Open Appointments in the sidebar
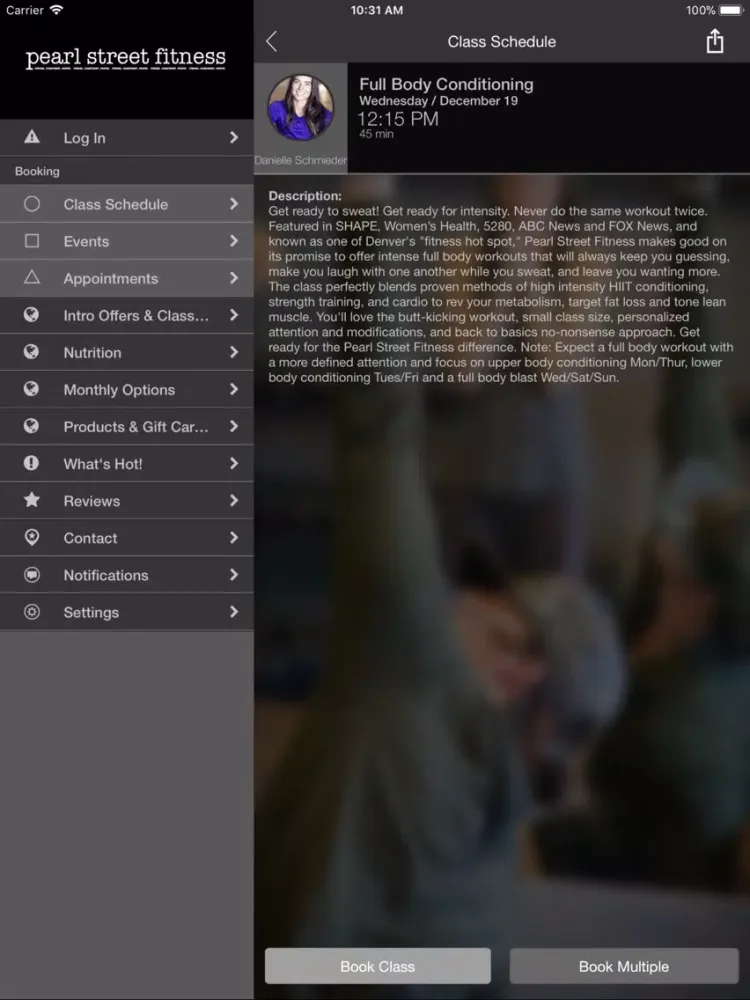Image resolution: width=750 pixels, height=1000 pixels. click(x=127, y=278)
